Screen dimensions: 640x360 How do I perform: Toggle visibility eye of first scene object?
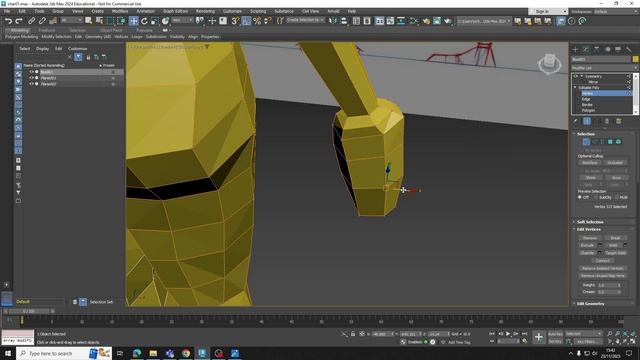pos(31,72)
